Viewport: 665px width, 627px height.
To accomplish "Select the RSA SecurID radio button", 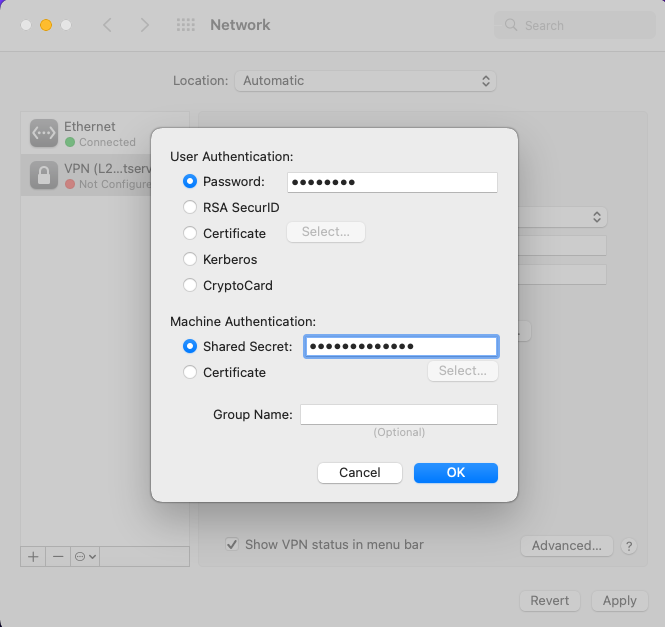I will click(x=190, y=207).
